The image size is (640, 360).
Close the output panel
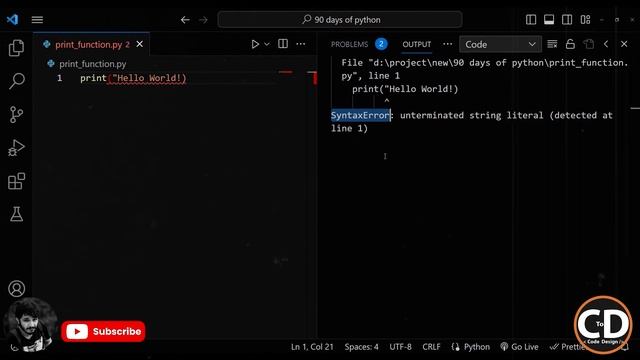point(624,44)
